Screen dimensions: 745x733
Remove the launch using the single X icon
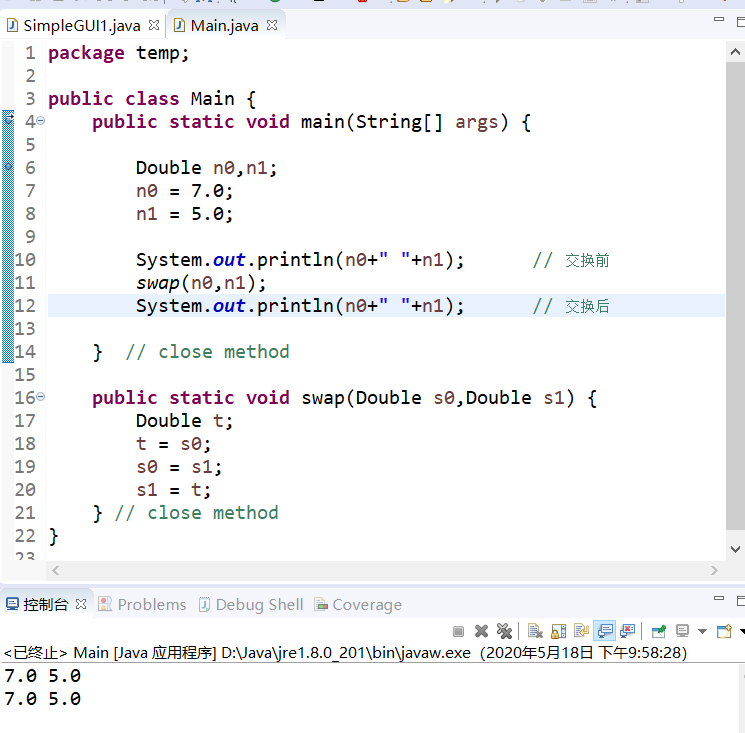click(481, 631)
